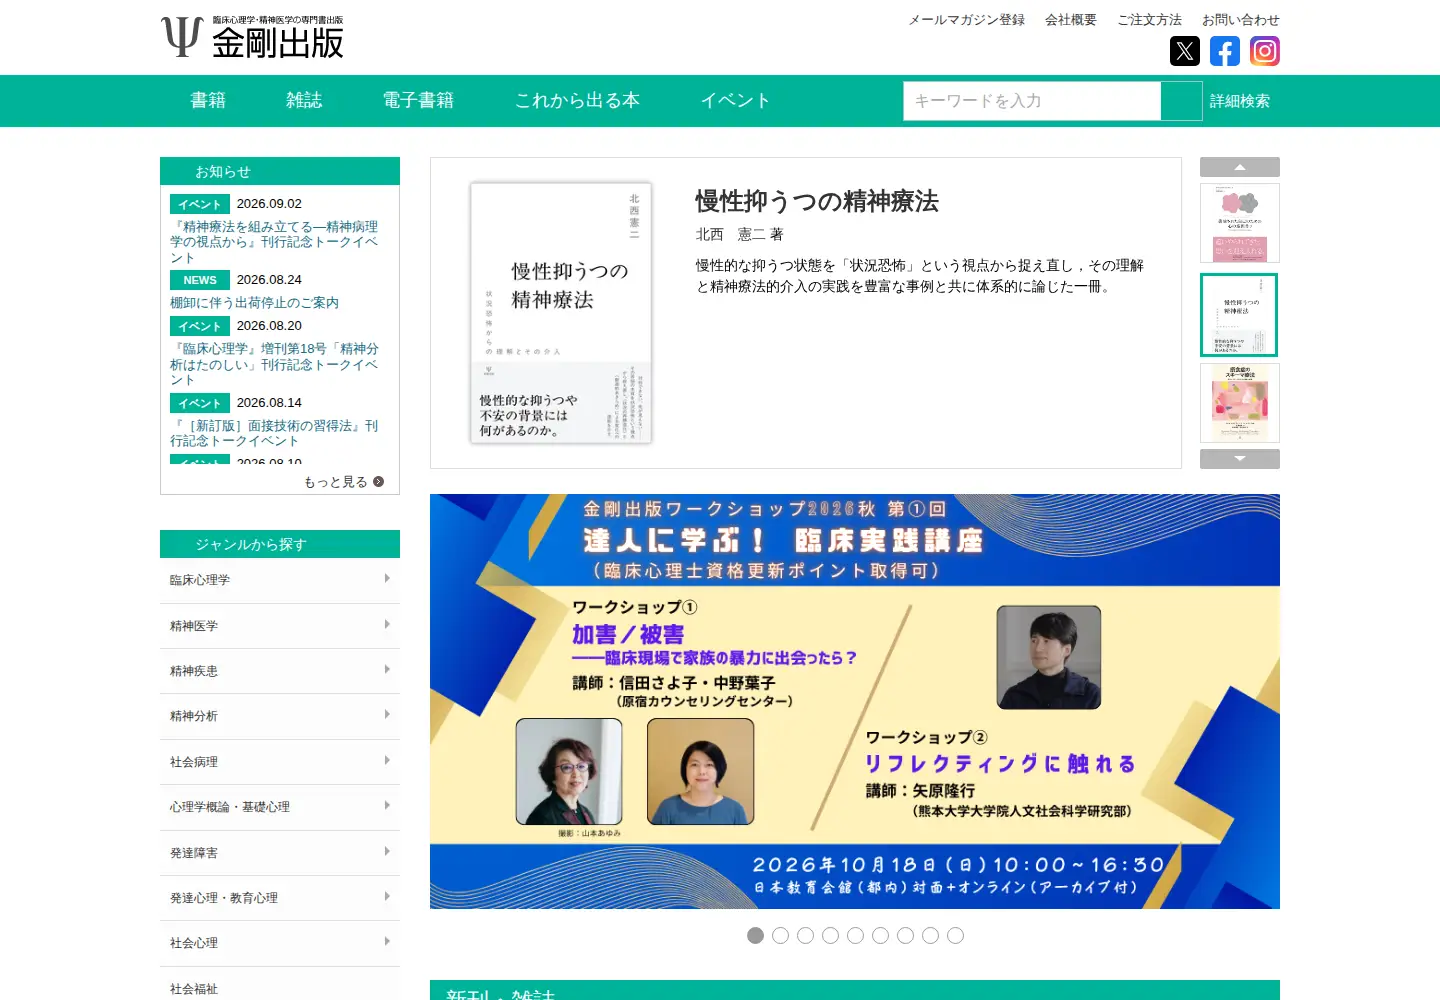Click the 社会福祉 genre row
The height and width of the screenshot is (1000, 1440).
[x=280, y=986]
